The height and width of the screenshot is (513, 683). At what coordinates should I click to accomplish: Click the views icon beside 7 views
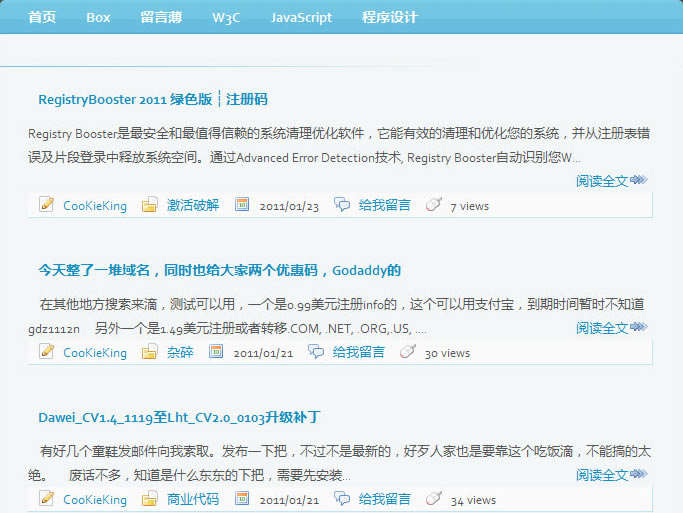pos(433,205)
